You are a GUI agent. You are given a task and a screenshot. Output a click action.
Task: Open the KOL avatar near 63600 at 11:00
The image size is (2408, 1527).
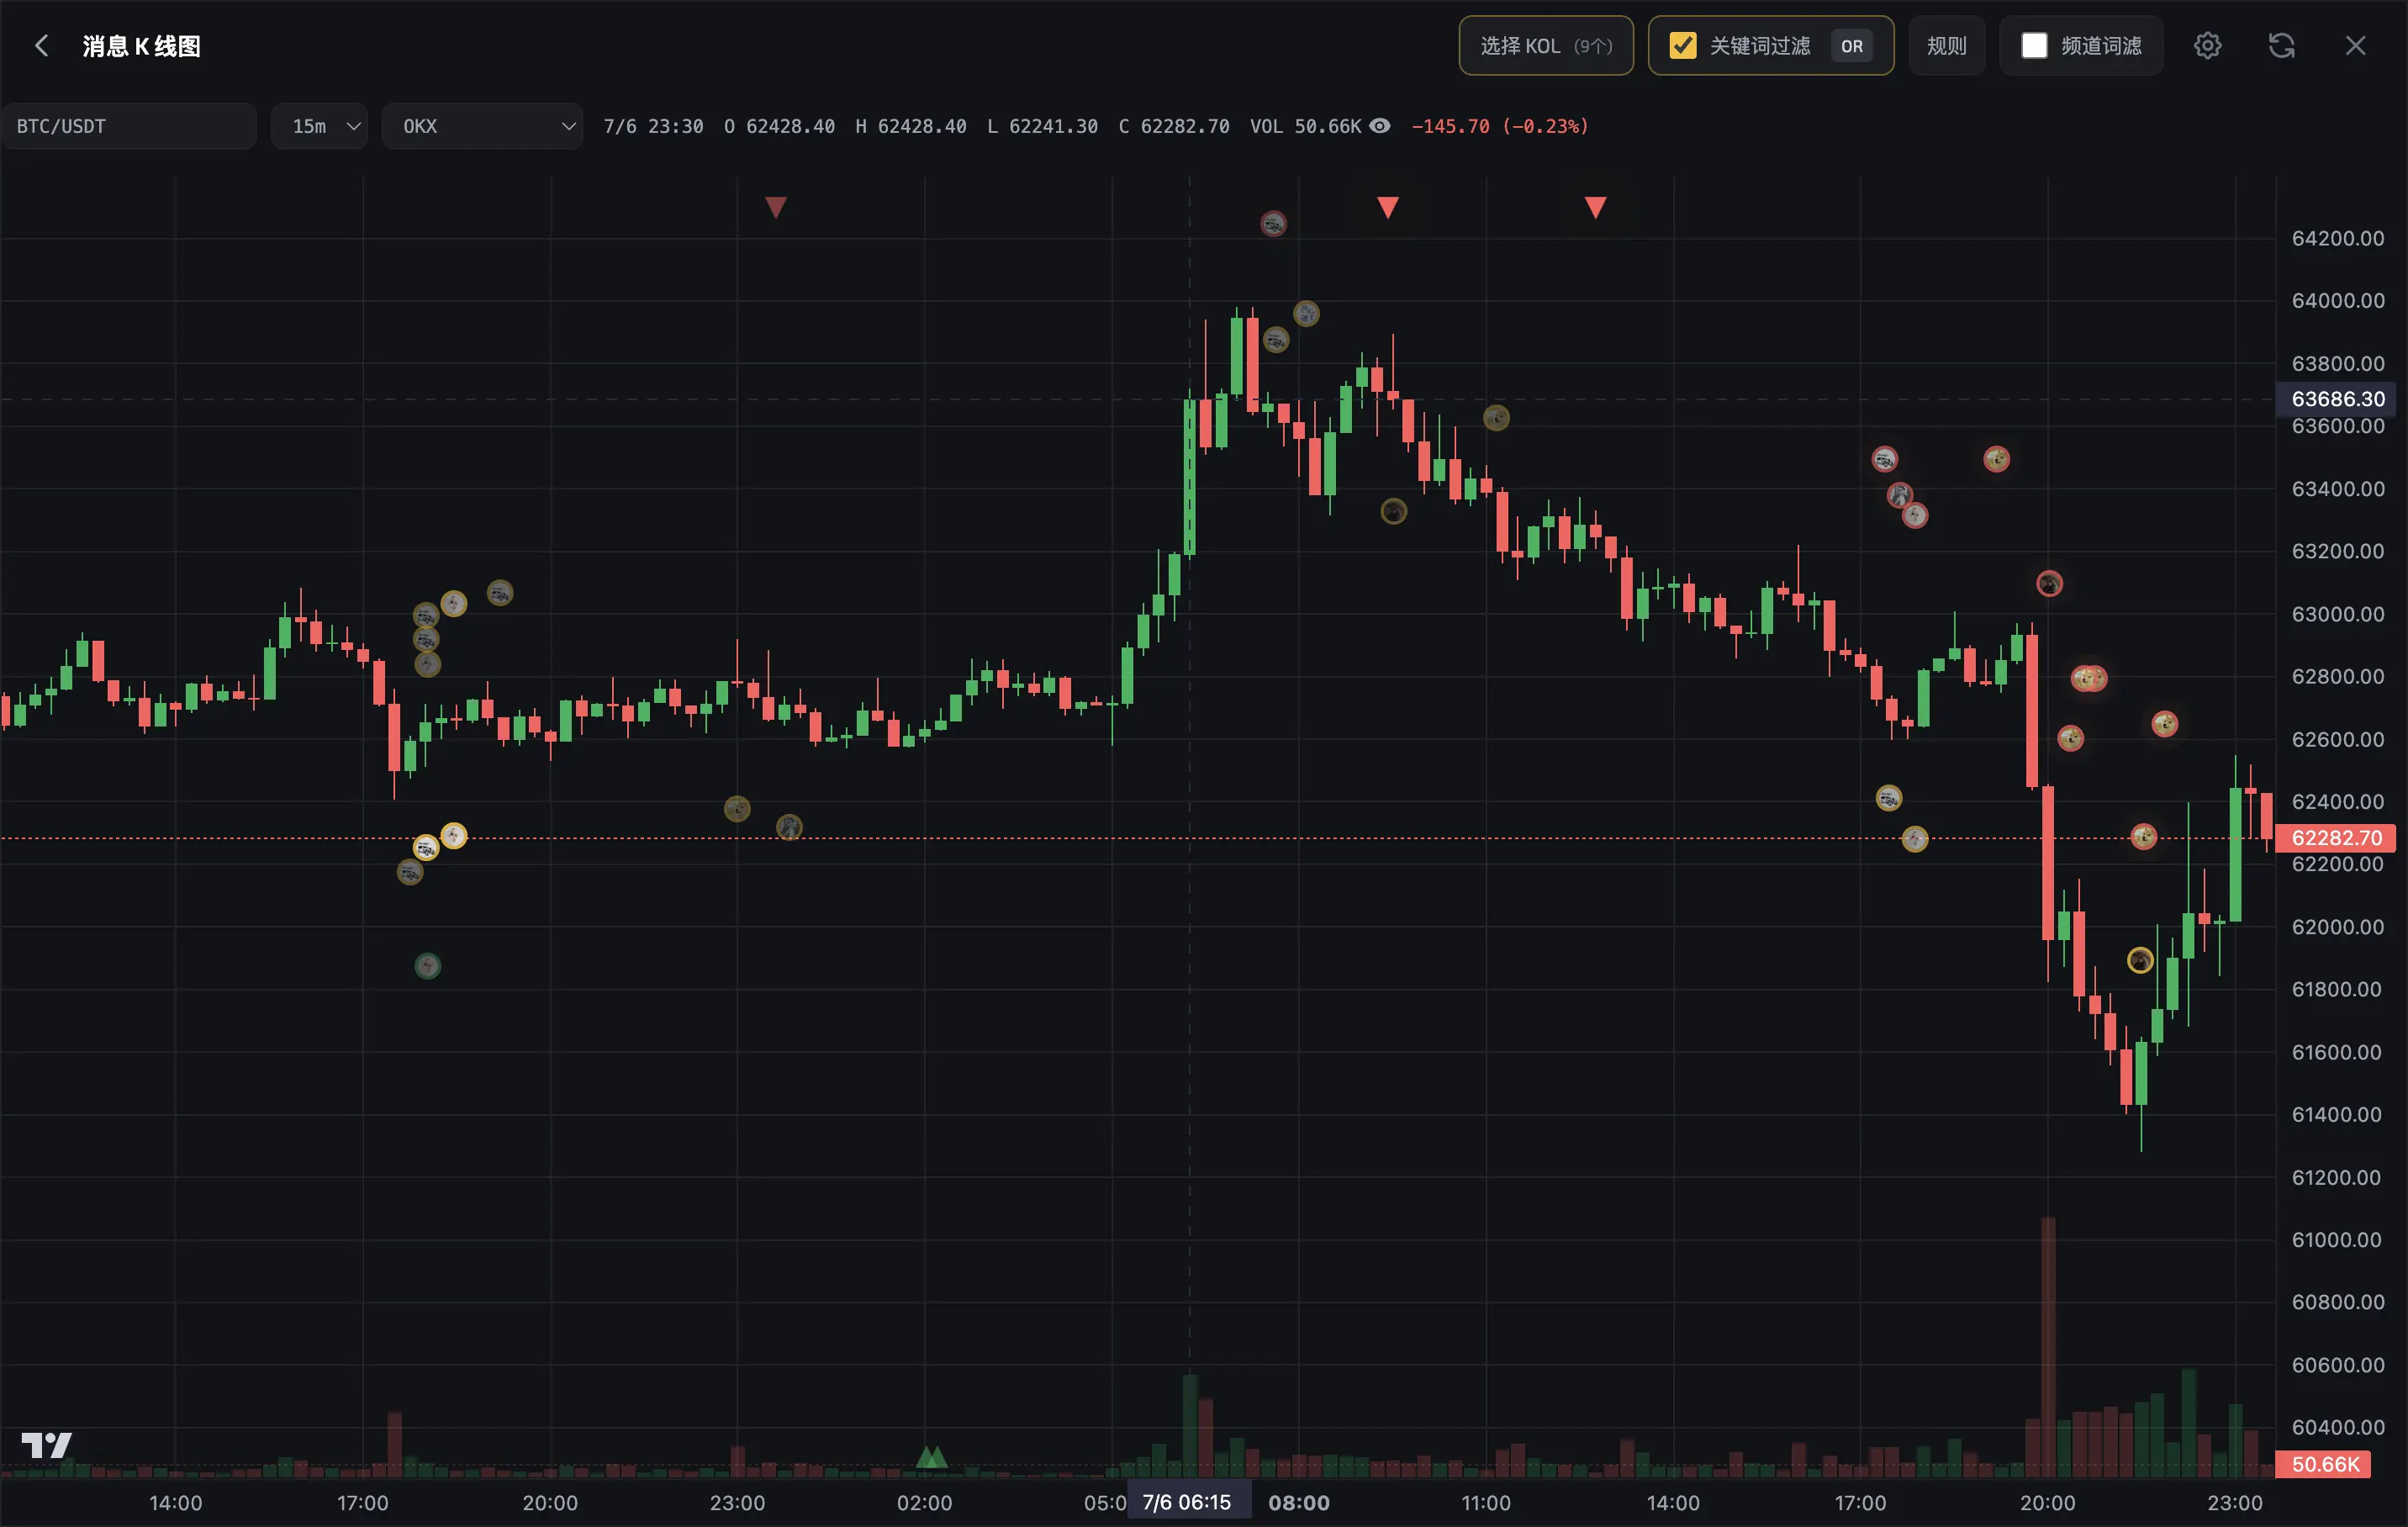(1496, 418)
